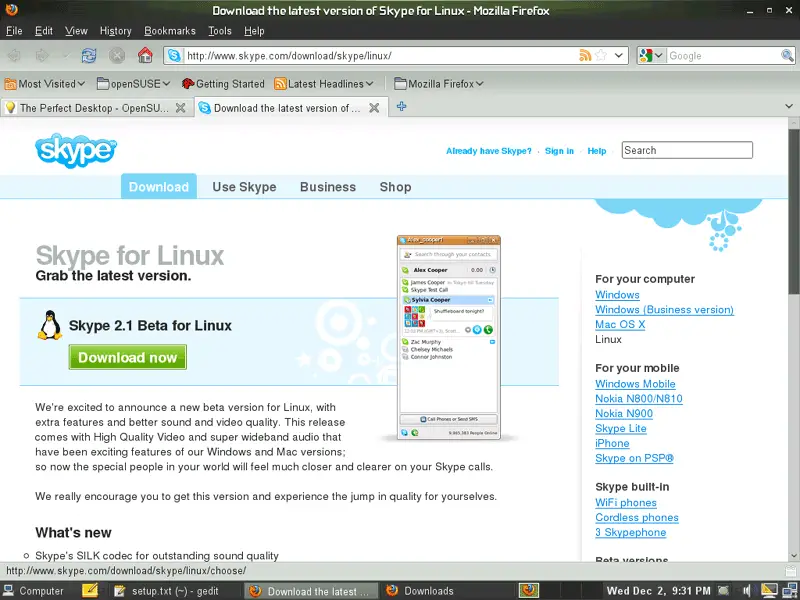Click the network monitor icon in tray
This screenshot has height=600, width=800.
(x=788, y=591)
